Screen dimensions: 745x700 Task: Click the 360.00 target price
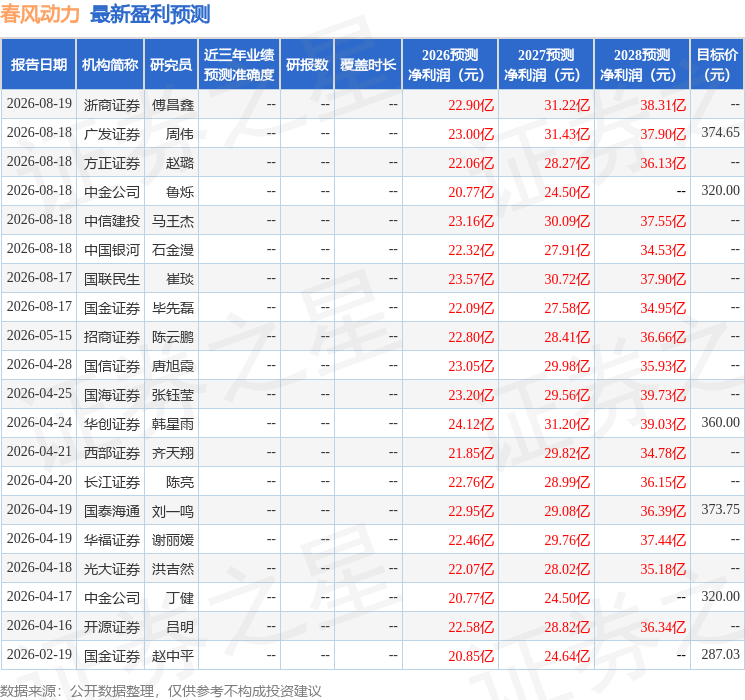(x=720, y=422)
